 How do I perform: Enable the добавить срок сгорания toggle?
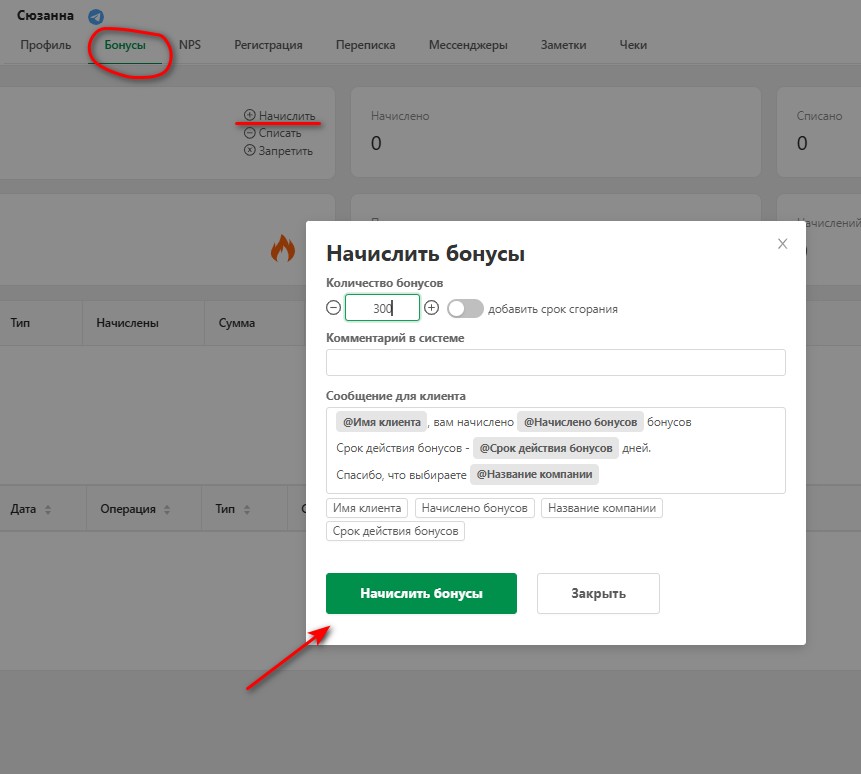(x=465, y=309)
